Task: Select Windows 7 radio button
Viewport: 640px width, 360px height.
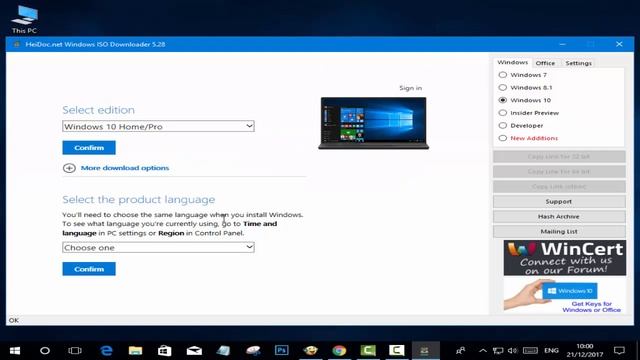Action: 503,75
